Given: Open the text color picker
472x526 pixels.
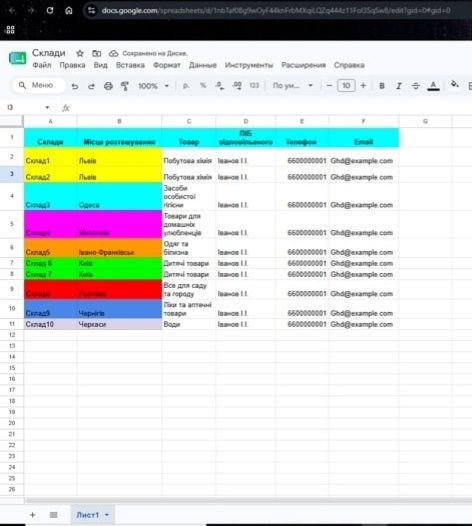Looking at the screenshot, I should pyautogui.click(x=433, y=86).
